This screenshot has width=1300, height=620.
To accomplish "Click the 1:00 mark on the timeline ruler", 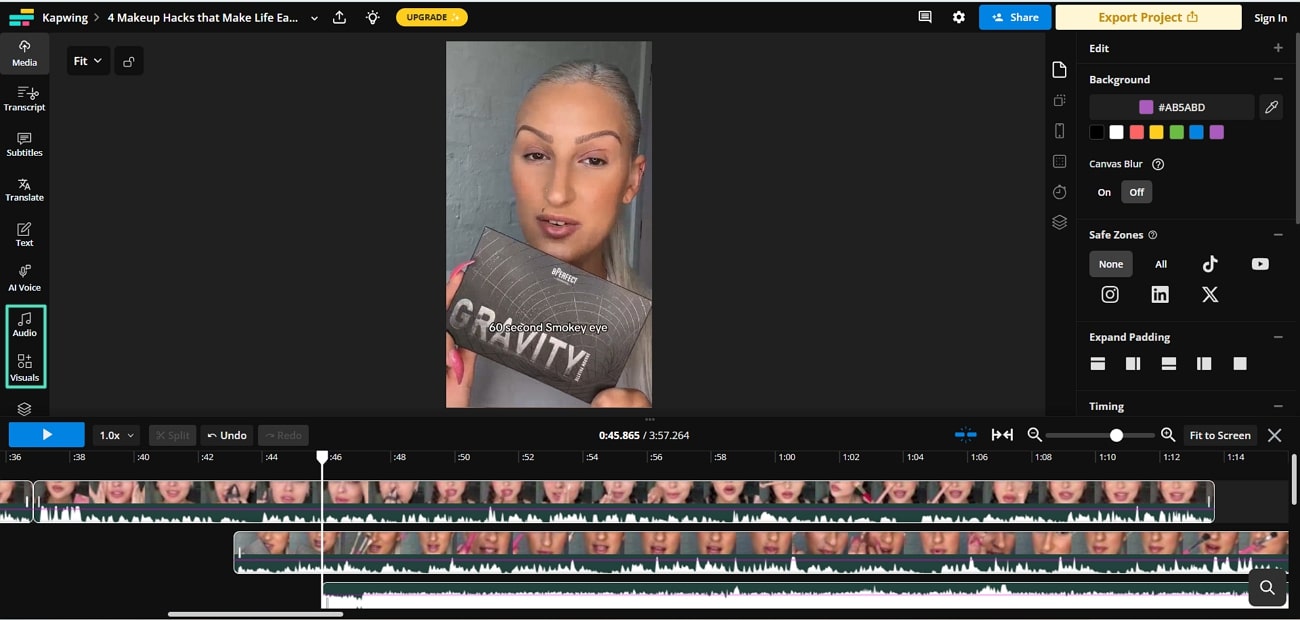I will [789, 457].
